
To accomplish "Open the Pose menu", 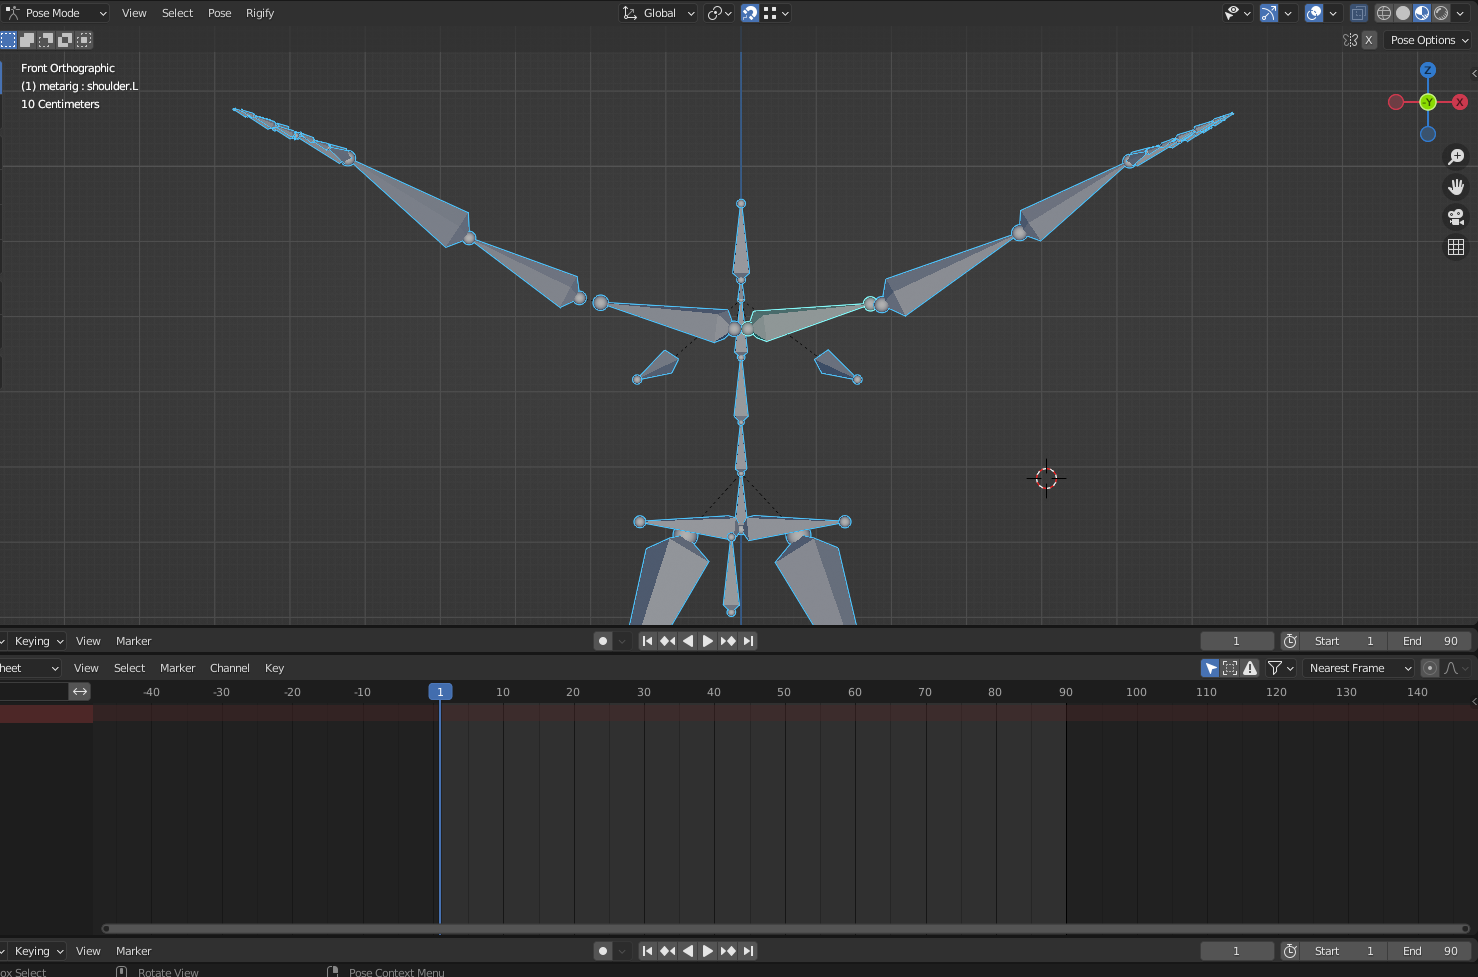I will pos(219,13).
